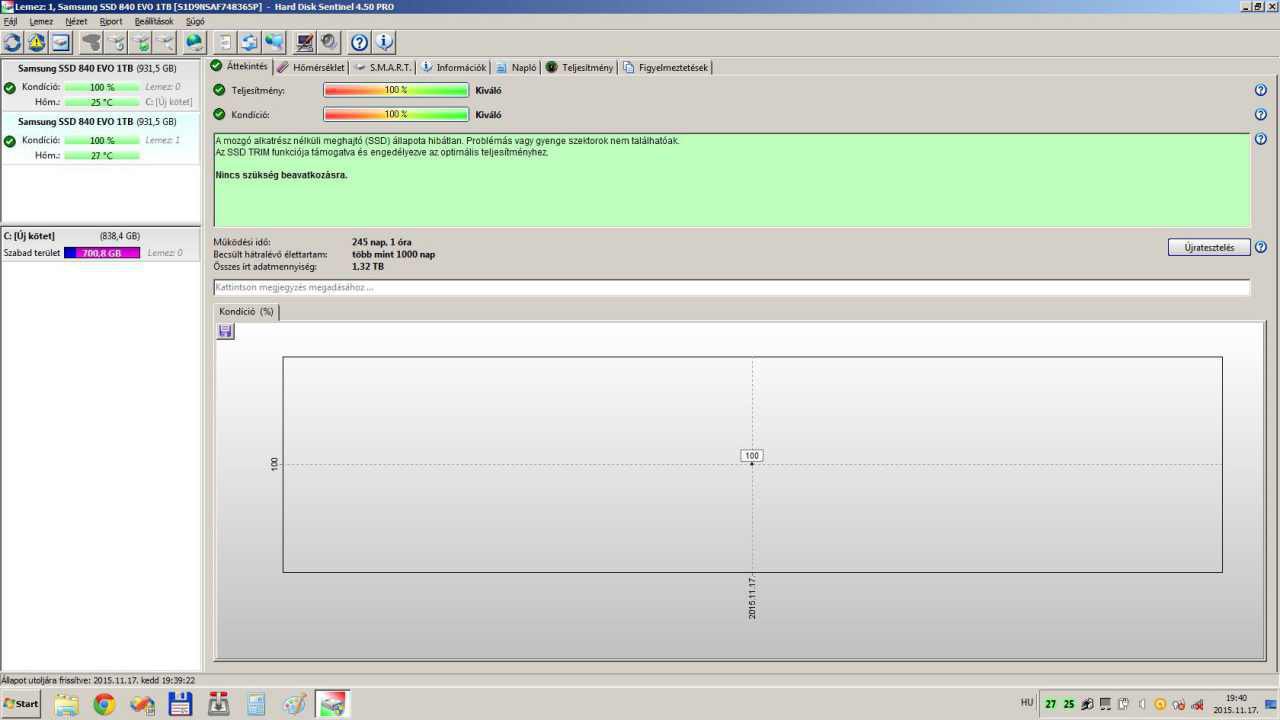Screen dimensions: 1280x720
Task: Click the 100 data point label on chart
Action: 752,455
